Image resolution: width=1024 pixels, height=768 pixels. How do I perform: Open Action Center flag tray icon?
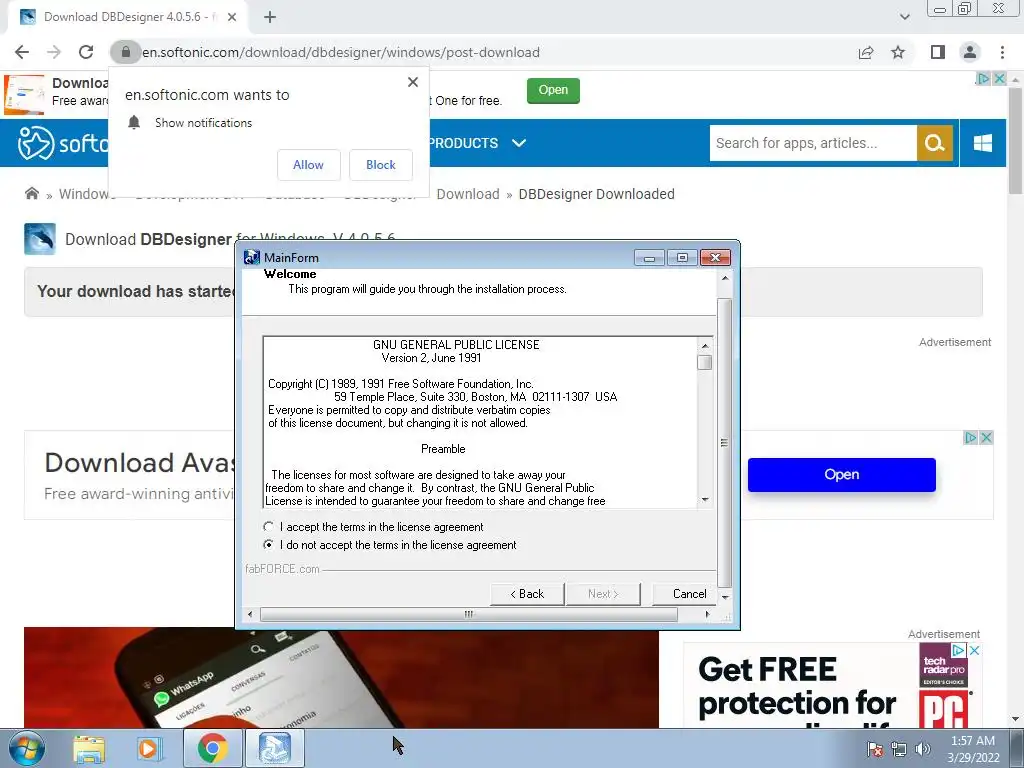pos(874,749)
